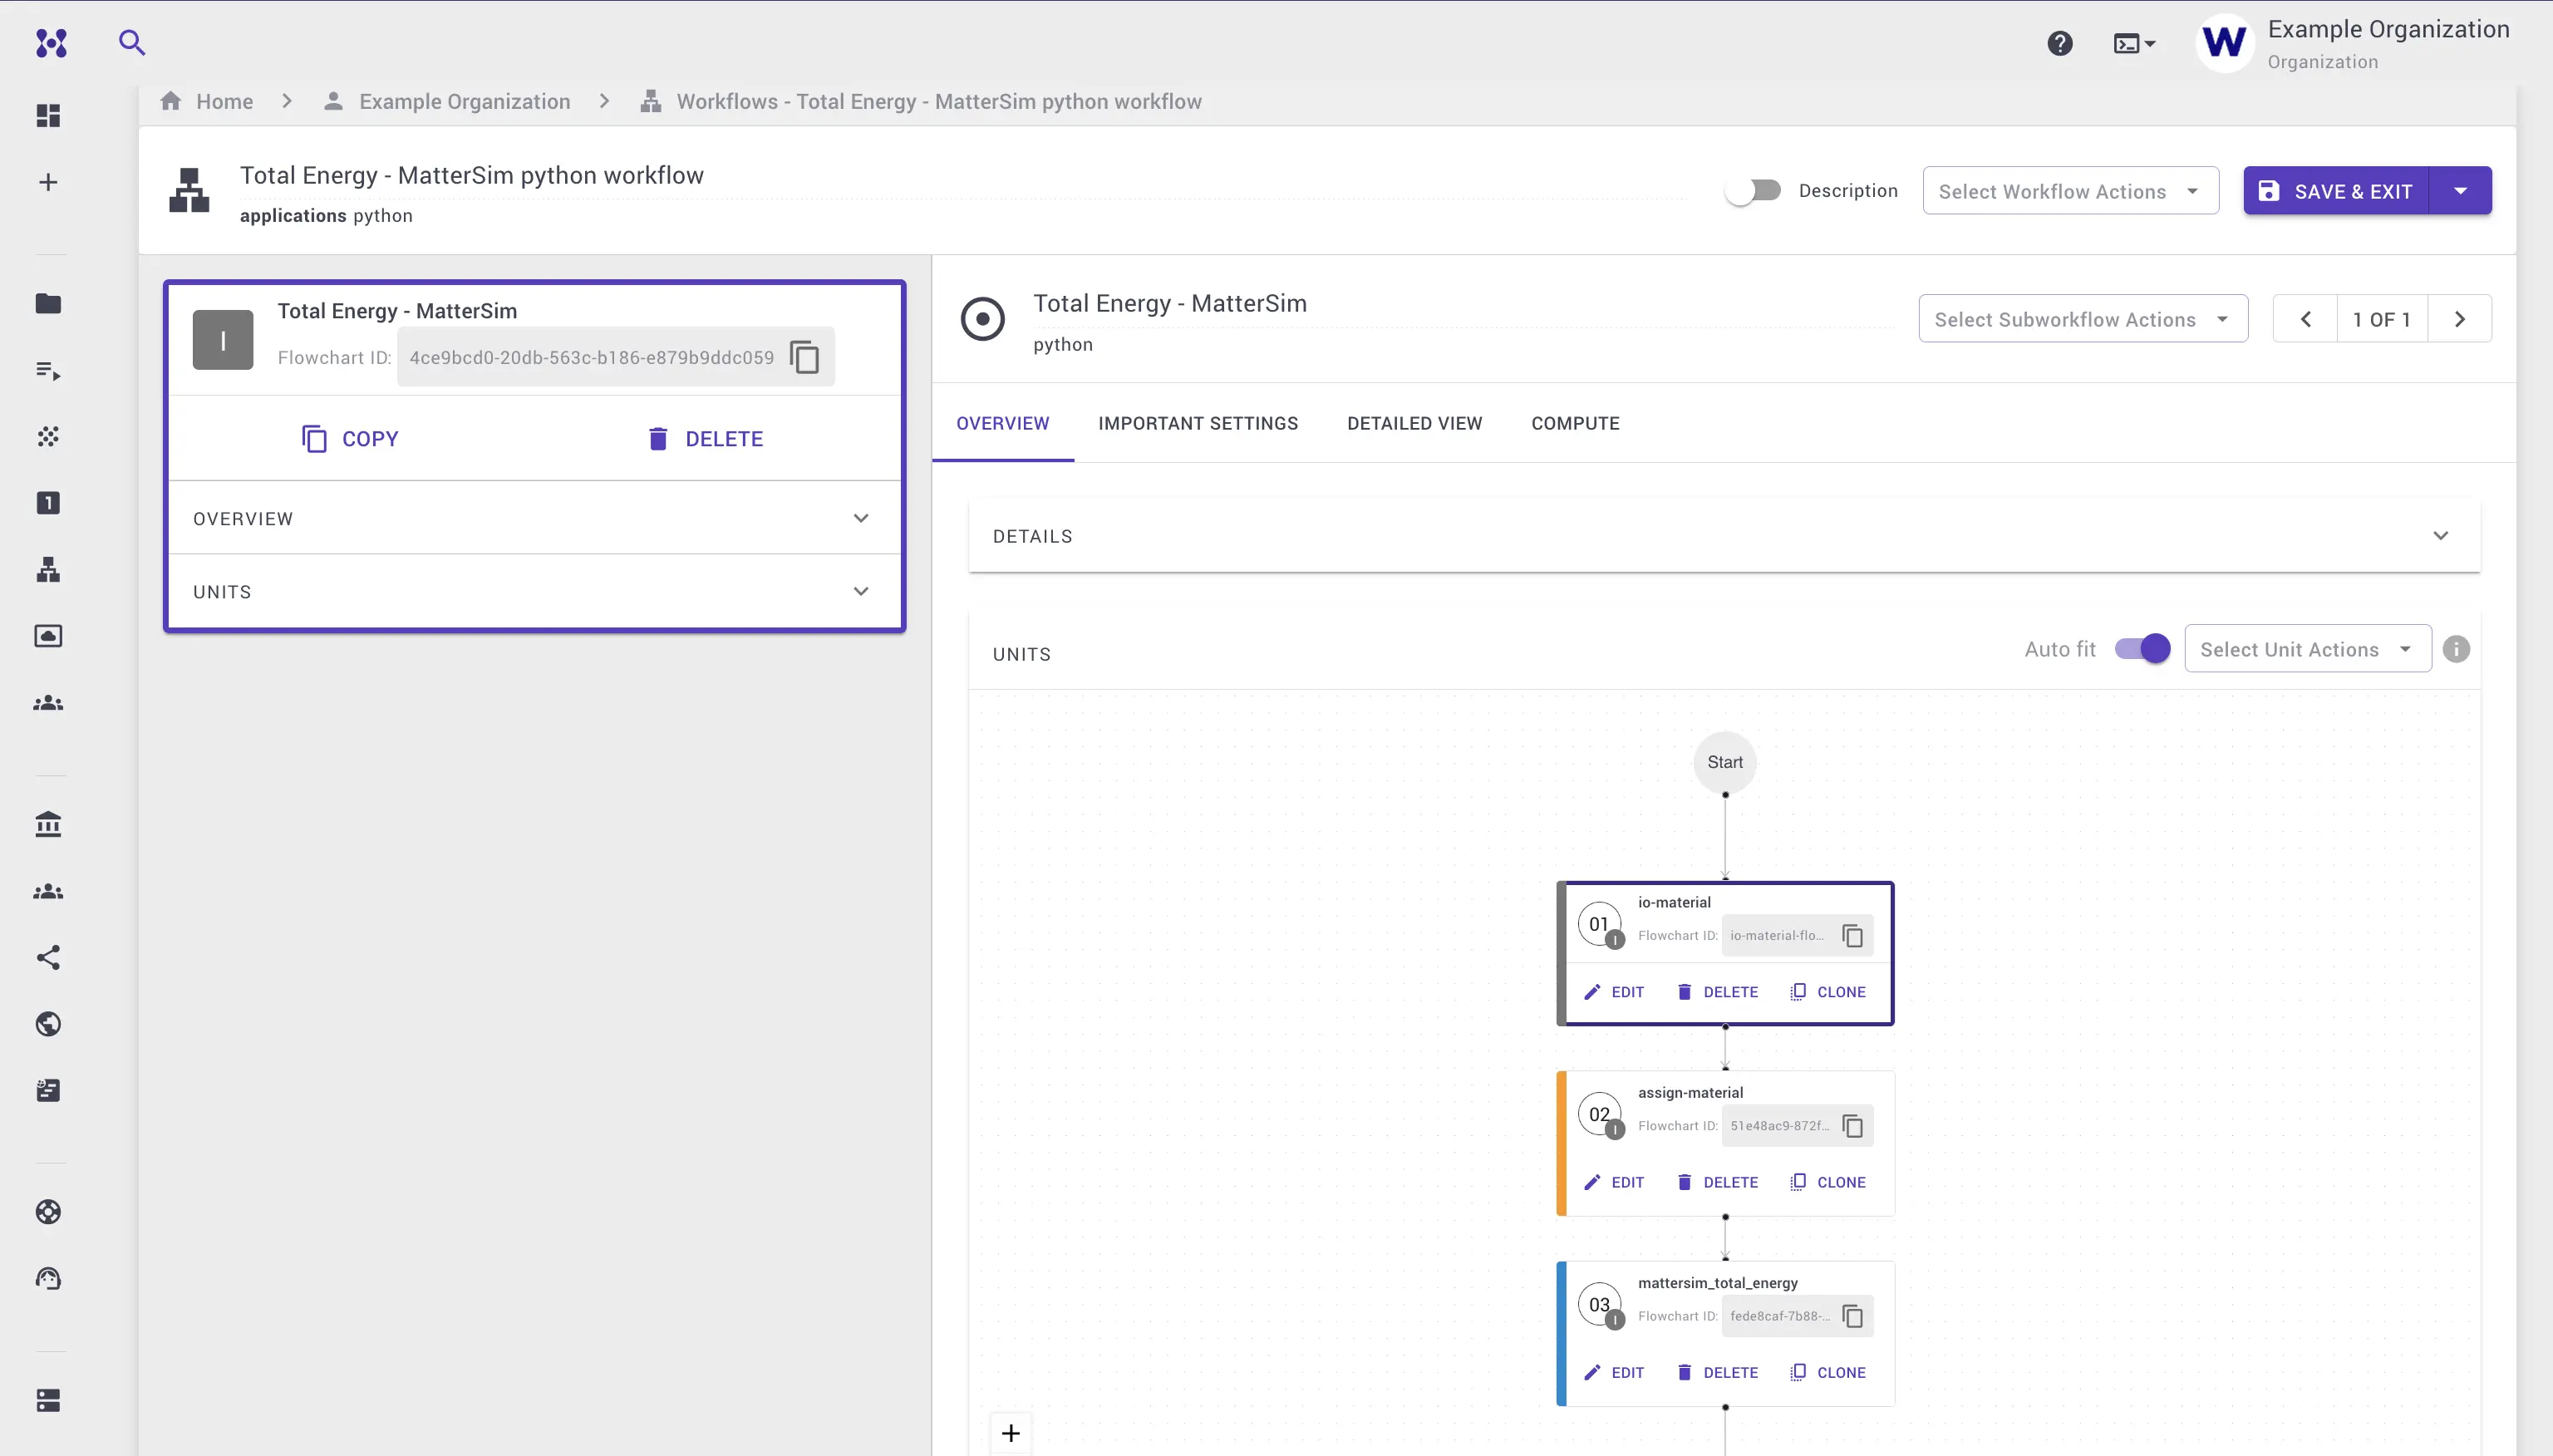Click the Example Organization W avatar

tap(2224, 43)
